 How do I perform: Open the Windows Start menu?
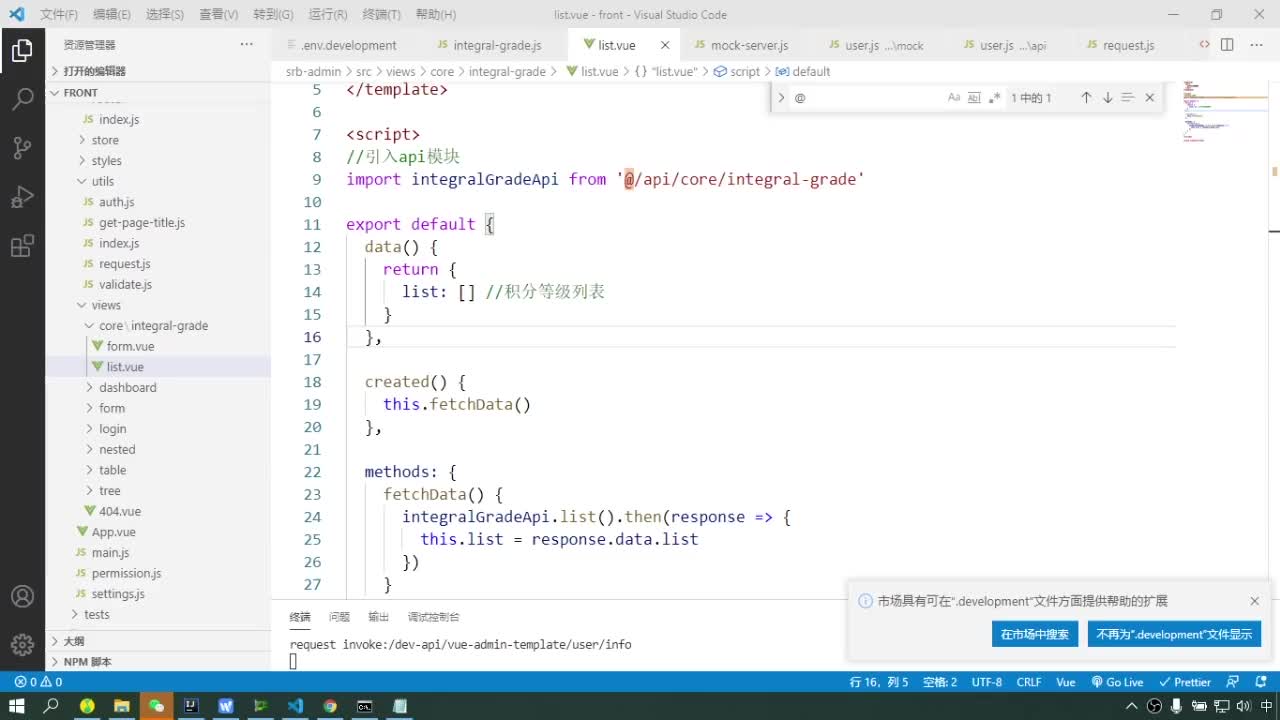click(x=17, y=706)
